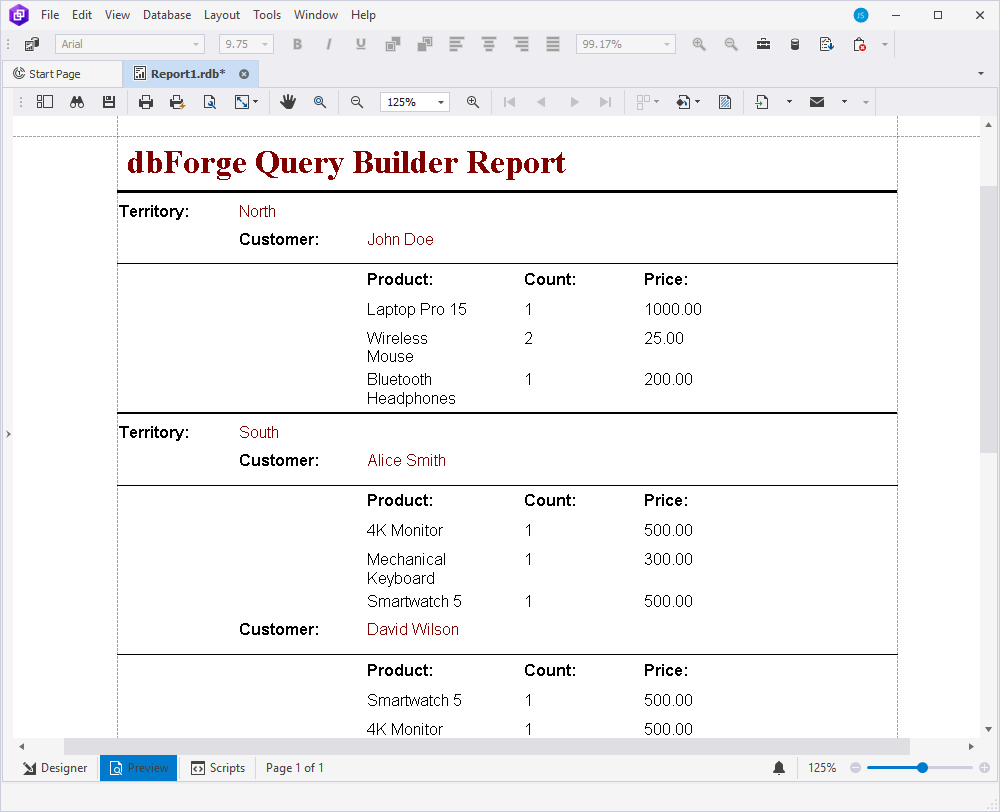
Task: Click the send via e-mail envelope icon
Action: tap(816, 102)
